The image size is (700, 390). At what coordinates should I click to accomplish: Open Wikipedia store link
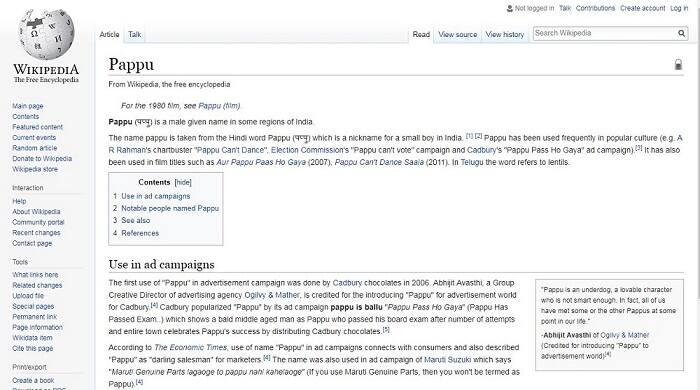coord(35,169)
